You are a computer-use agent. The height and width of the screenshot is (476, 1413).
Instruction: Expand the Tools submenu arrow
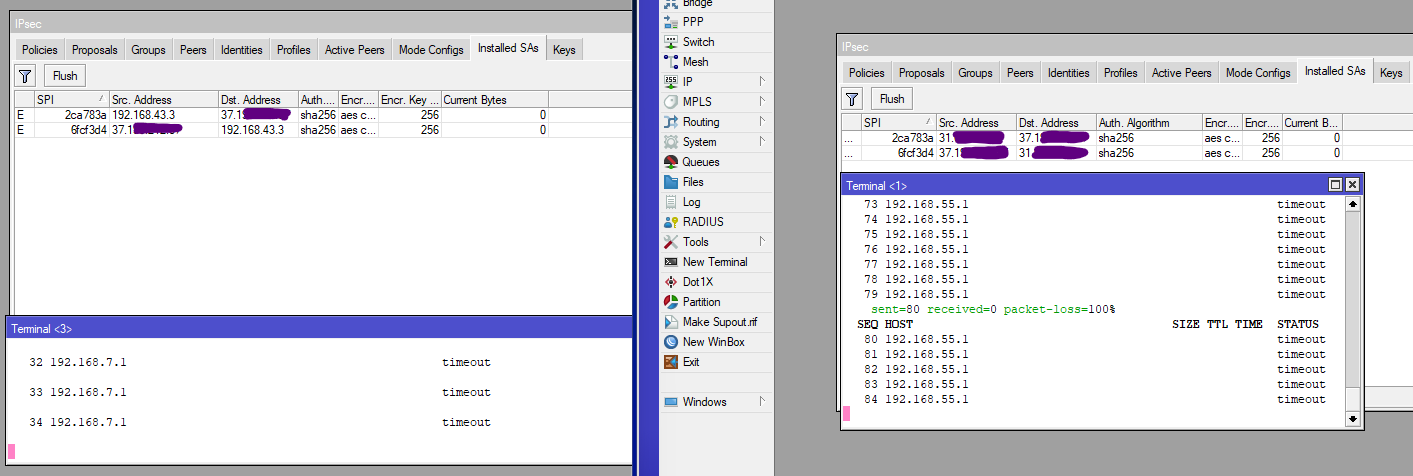coord(762,241)
